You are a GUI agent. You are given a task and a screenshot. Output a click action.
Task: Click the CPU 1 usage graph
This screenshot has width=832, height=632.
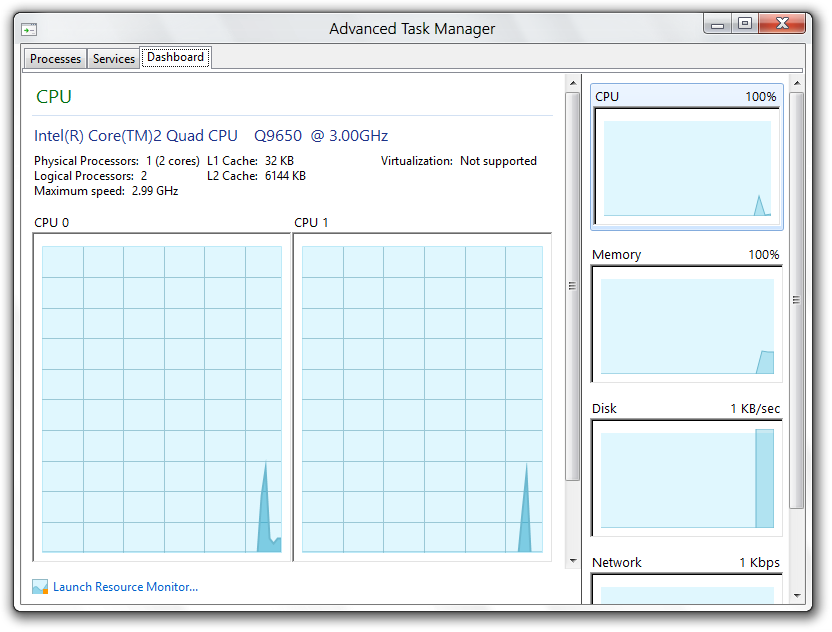(422, 398)
